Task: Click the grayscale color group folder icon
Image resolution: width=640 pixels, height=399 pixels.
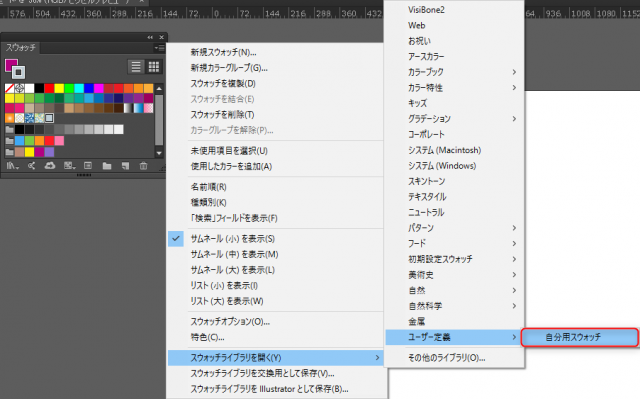Action: tap(9, 130)
